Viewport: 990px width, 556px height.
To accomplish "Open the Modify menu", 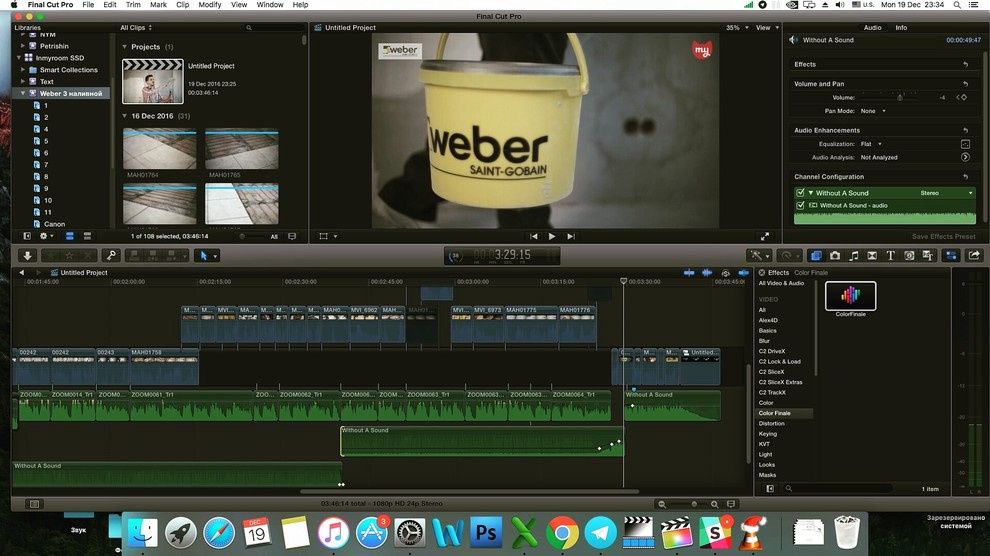I will [x=210, y=5].
